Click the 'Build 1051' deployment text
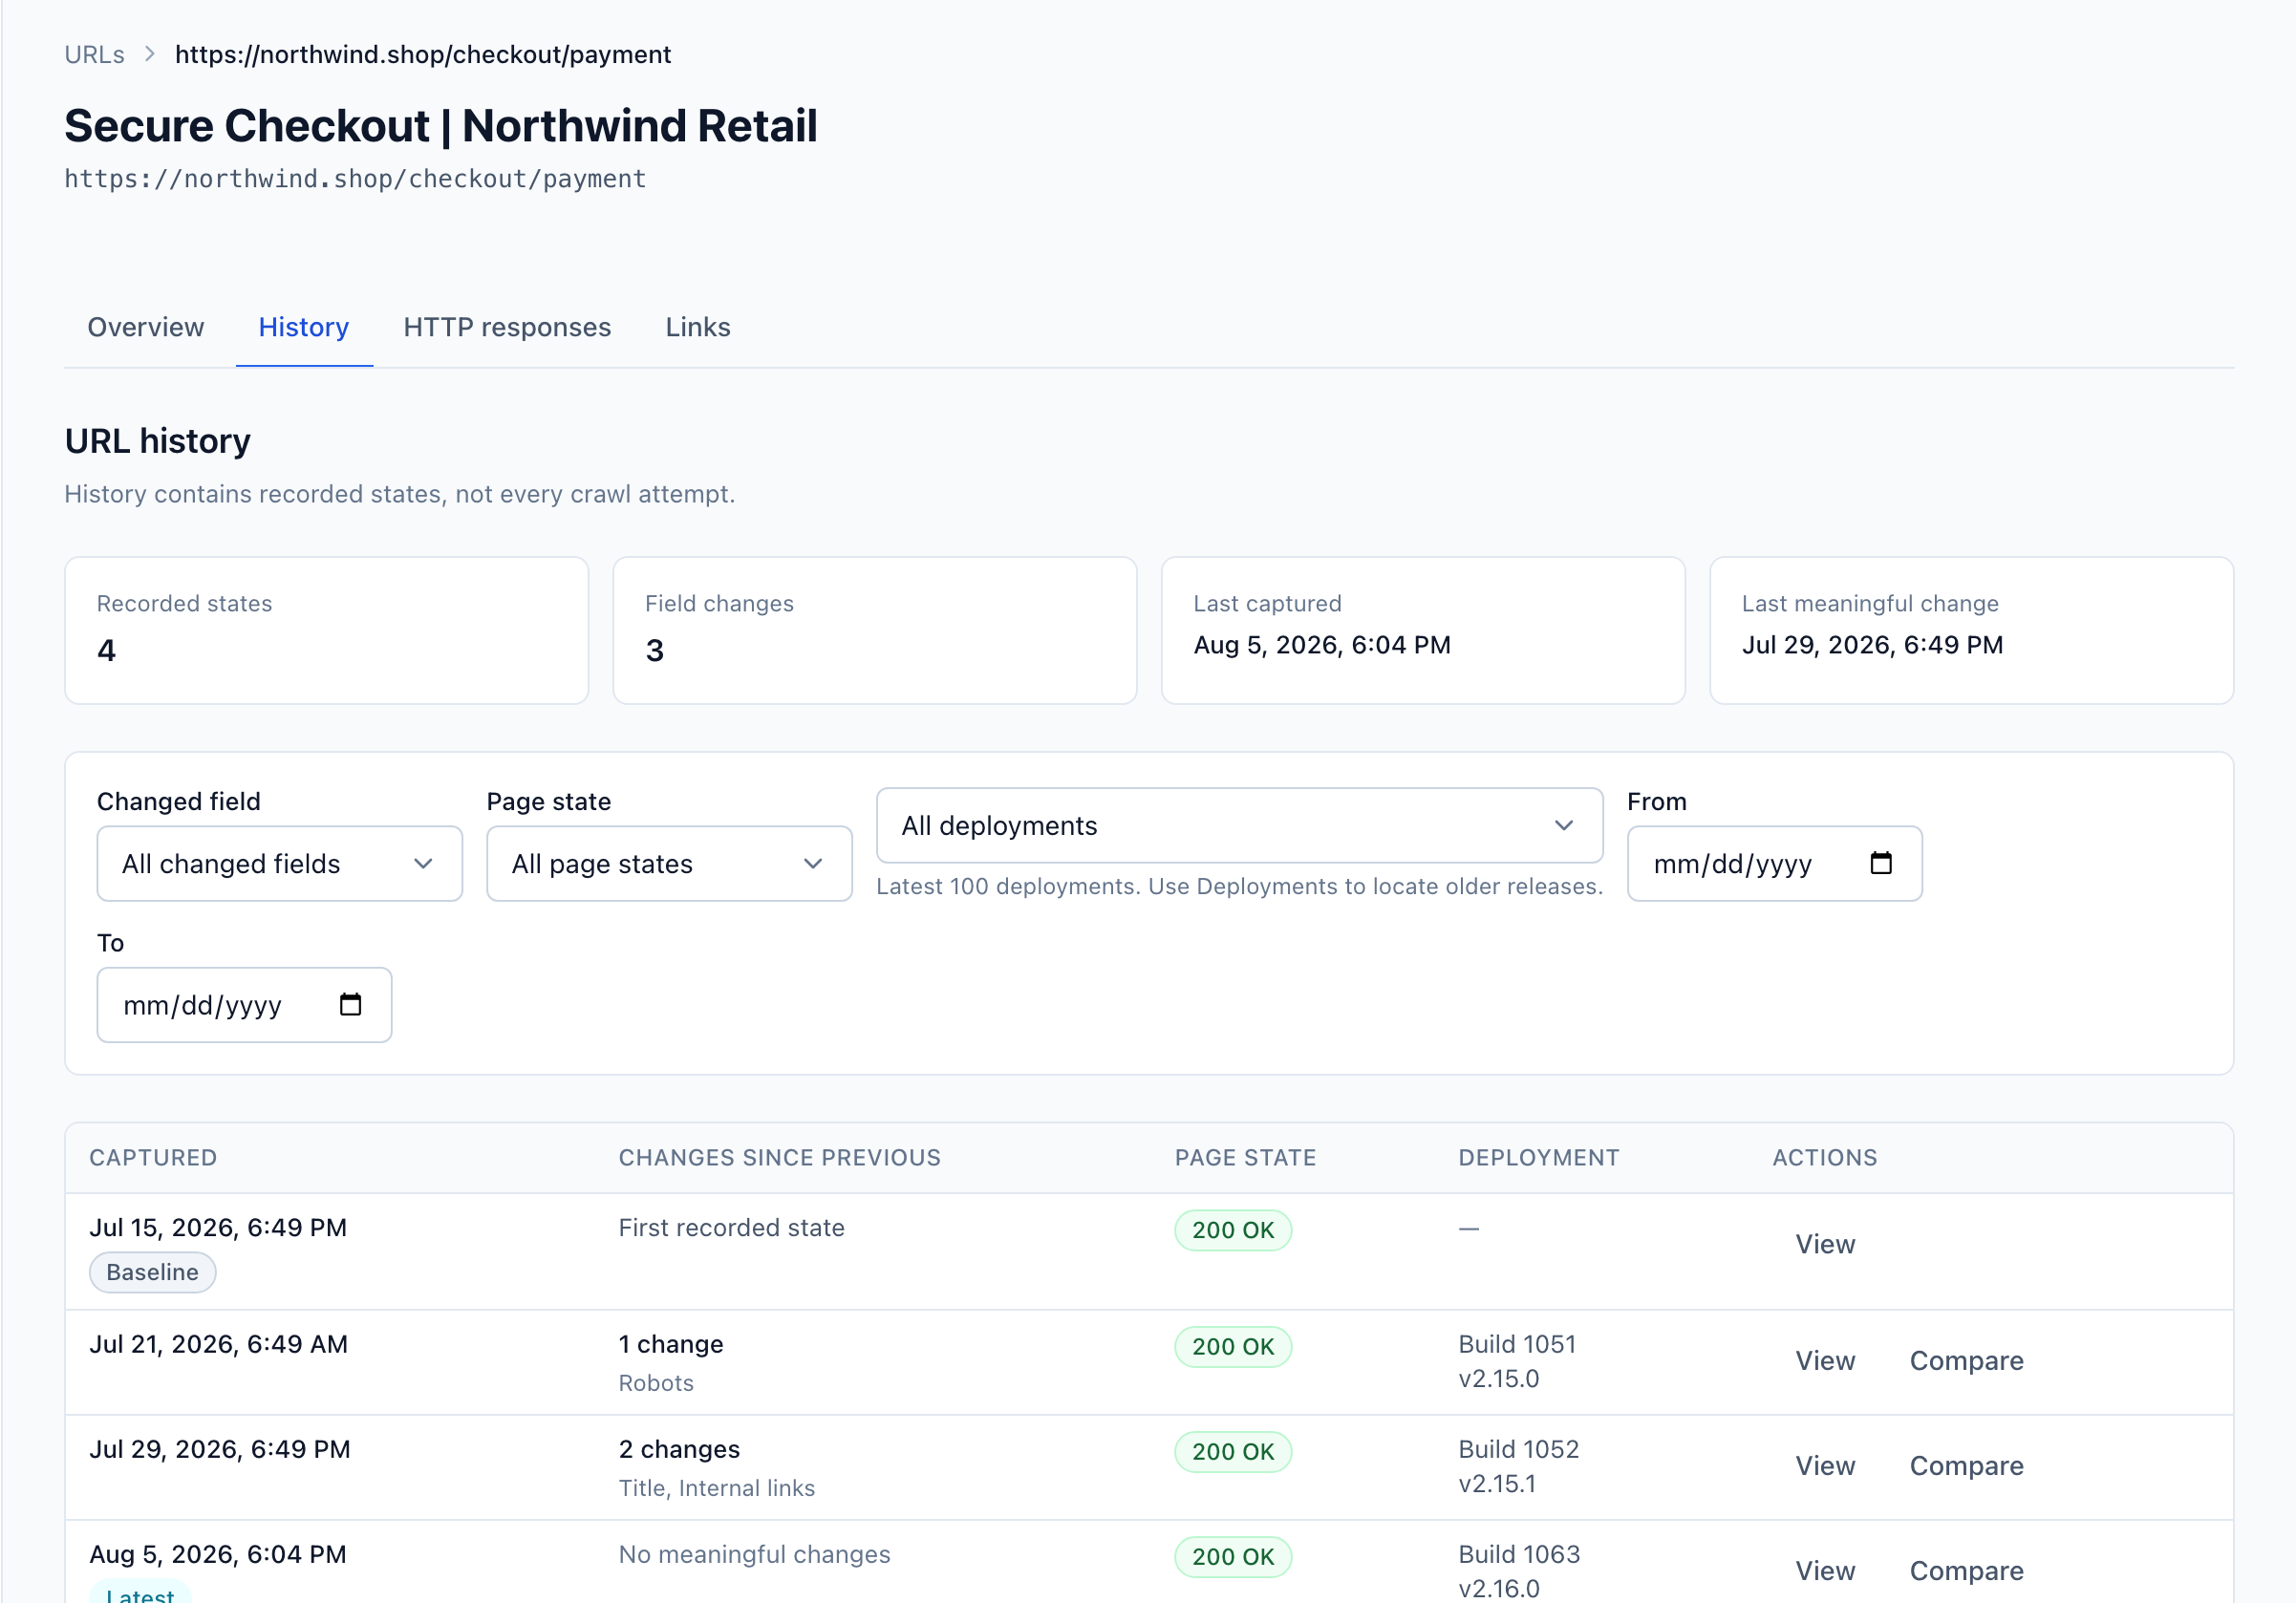The width and height of the screenshot is (2296, 1603). [1517, 1343]
